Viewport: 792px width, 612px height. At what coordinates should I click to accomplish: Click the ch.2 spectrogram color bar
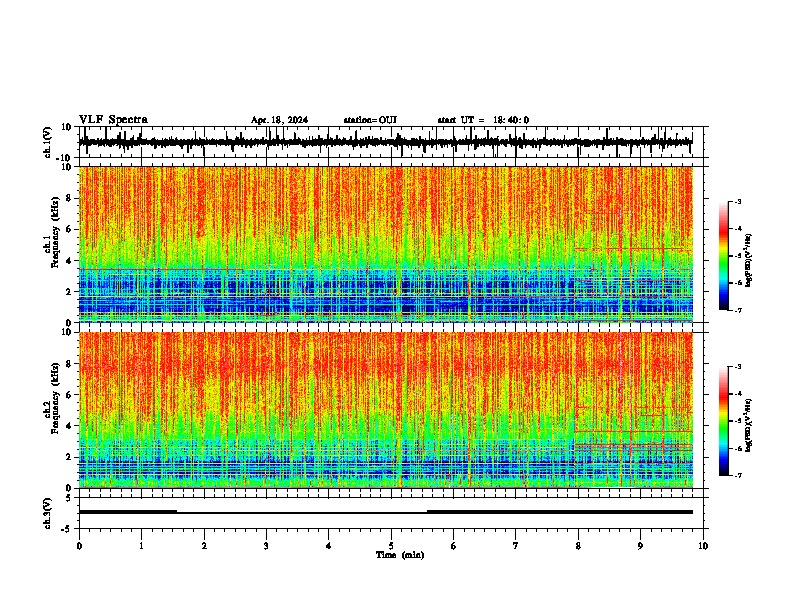[723, 421]
